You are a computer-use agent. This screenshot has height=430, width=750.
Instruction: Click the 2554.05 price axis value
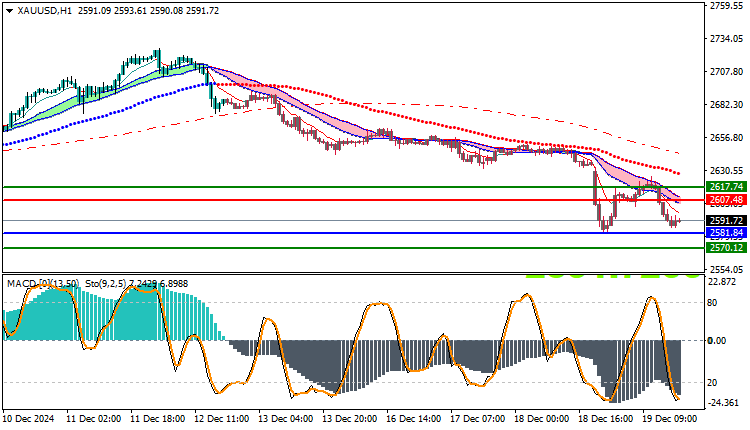pyautogui.click(x=727, y=269)
